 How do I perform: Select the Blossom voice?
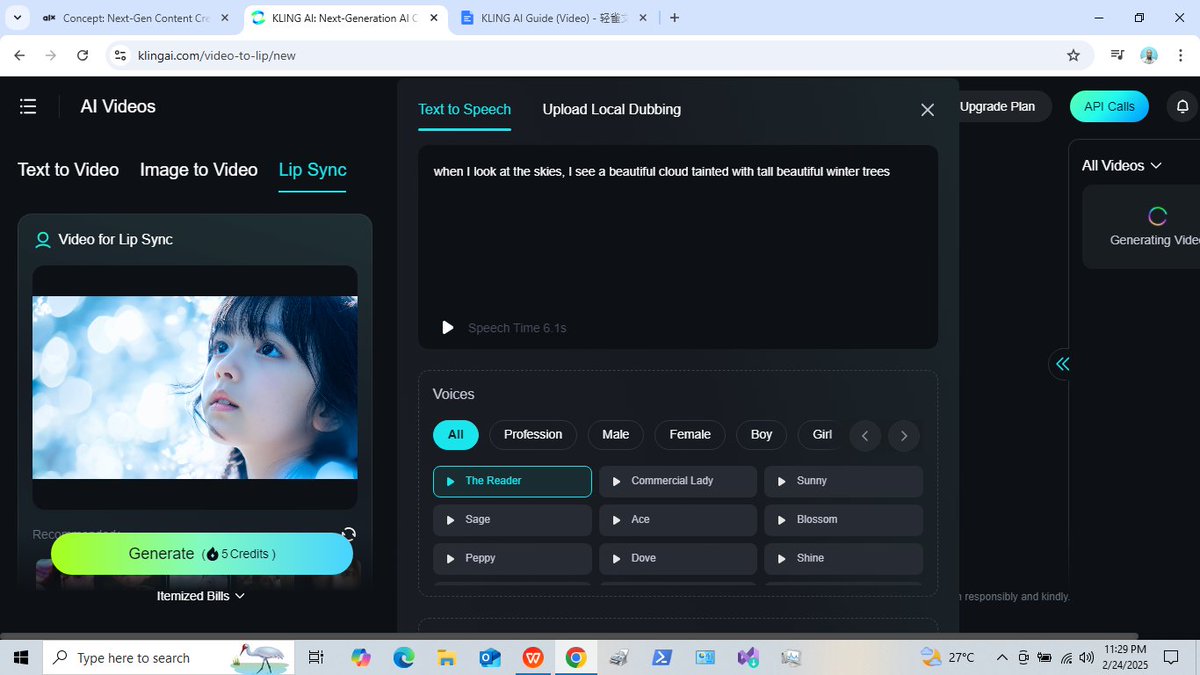click(x=843, y=520)
